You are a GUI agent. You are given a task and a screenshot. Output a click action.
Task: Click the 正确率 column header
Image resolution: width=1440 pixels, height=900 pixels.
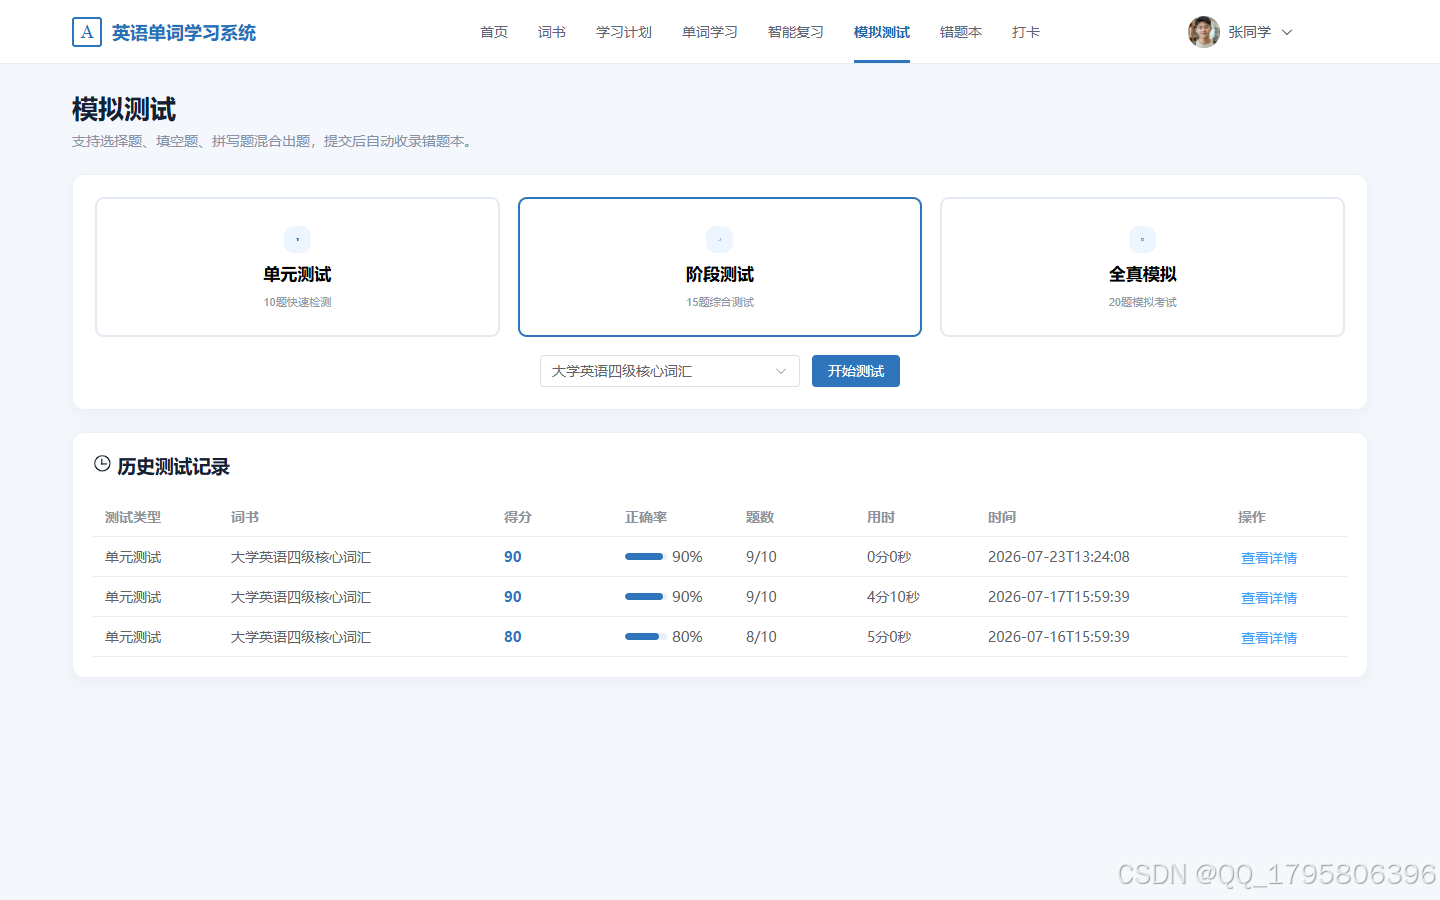tap(646, 517)
